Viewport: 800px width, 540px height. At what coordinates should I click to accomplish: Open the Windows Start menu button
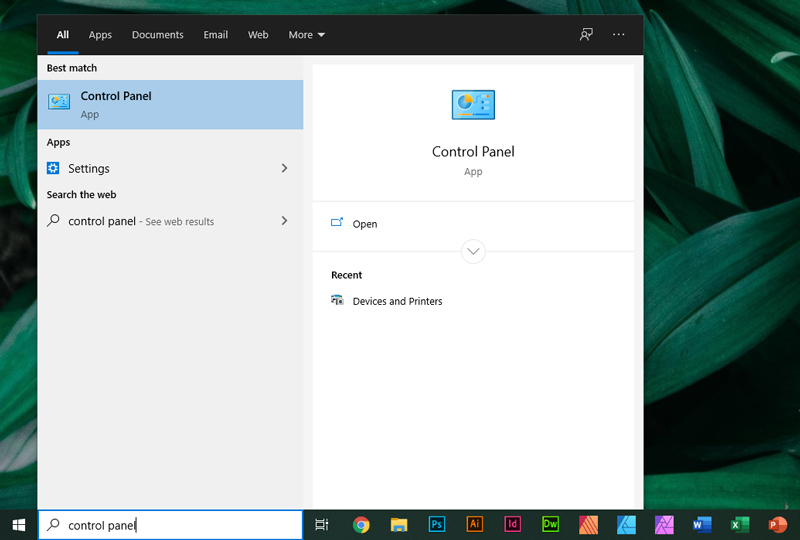pos(19,525)
